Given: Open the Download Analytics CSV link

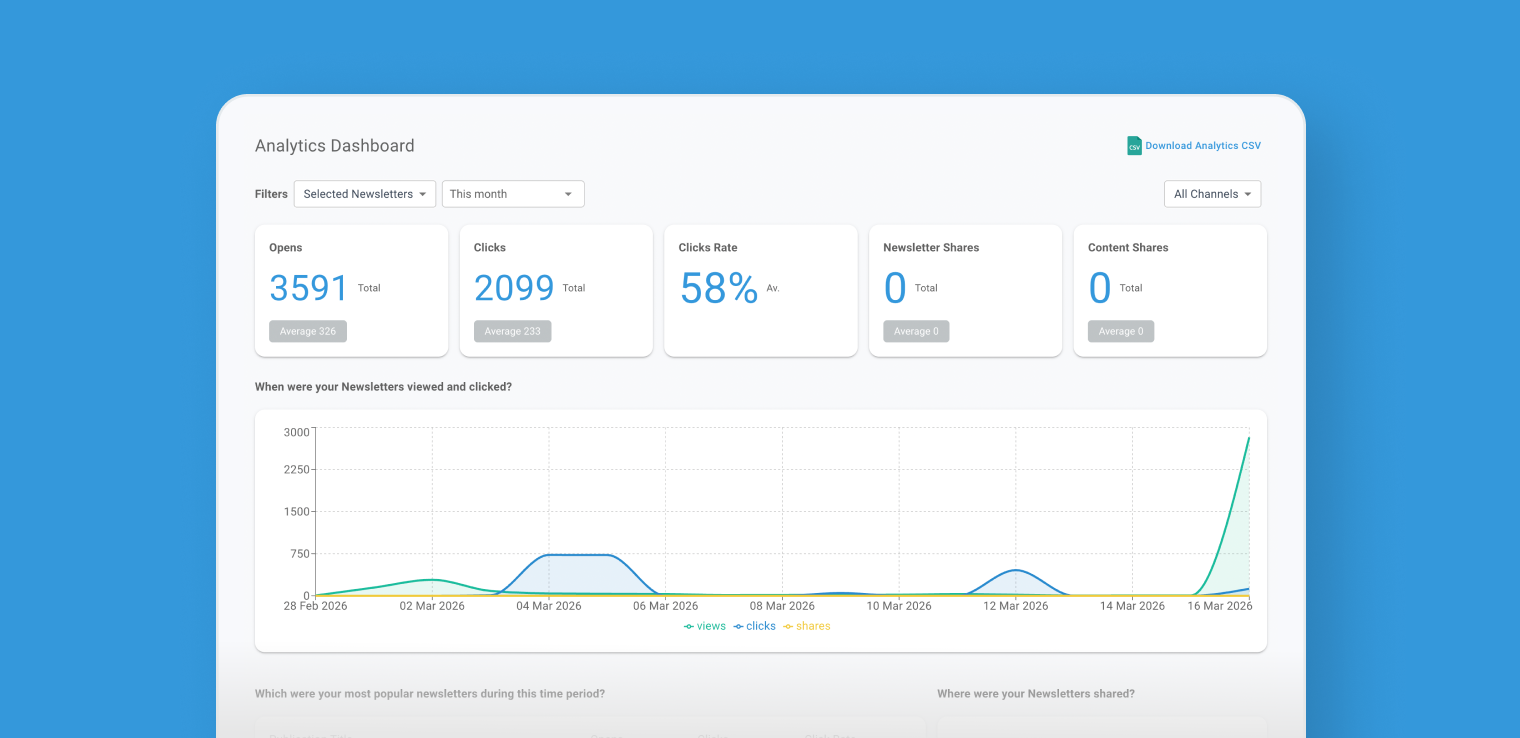Looking at the screenshot, I should pos(1203,145).
